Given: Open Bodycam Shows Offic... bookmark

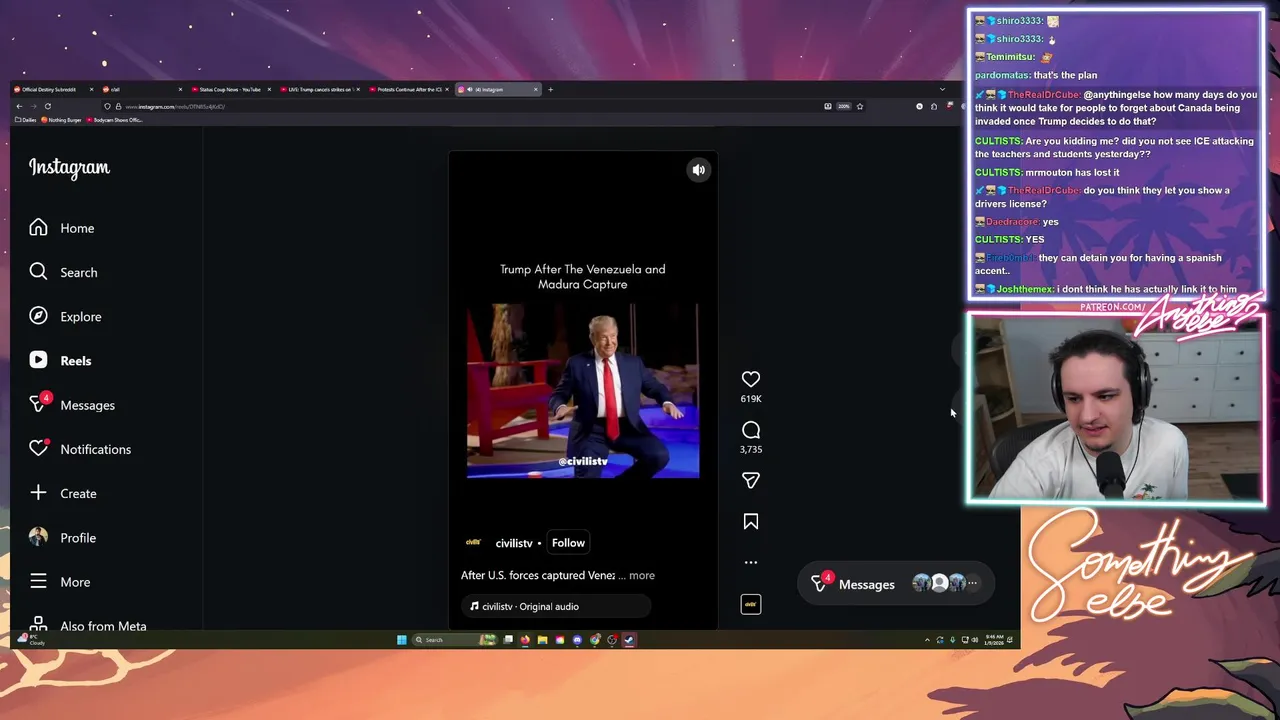Looking at the screenshot, I should (114, 120).
